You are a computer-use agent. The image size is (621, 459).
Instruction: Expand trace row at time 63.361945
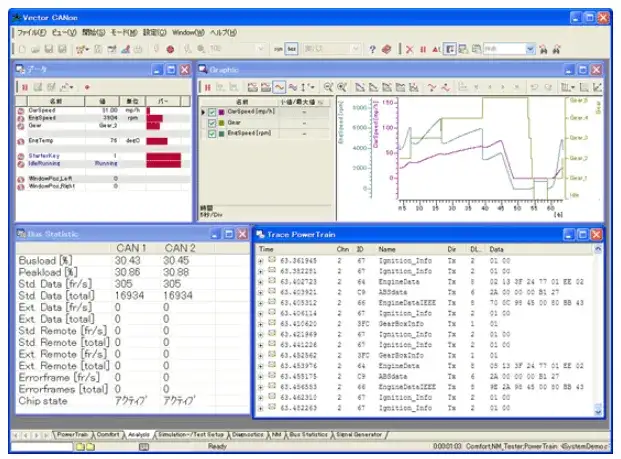[261, 261]
